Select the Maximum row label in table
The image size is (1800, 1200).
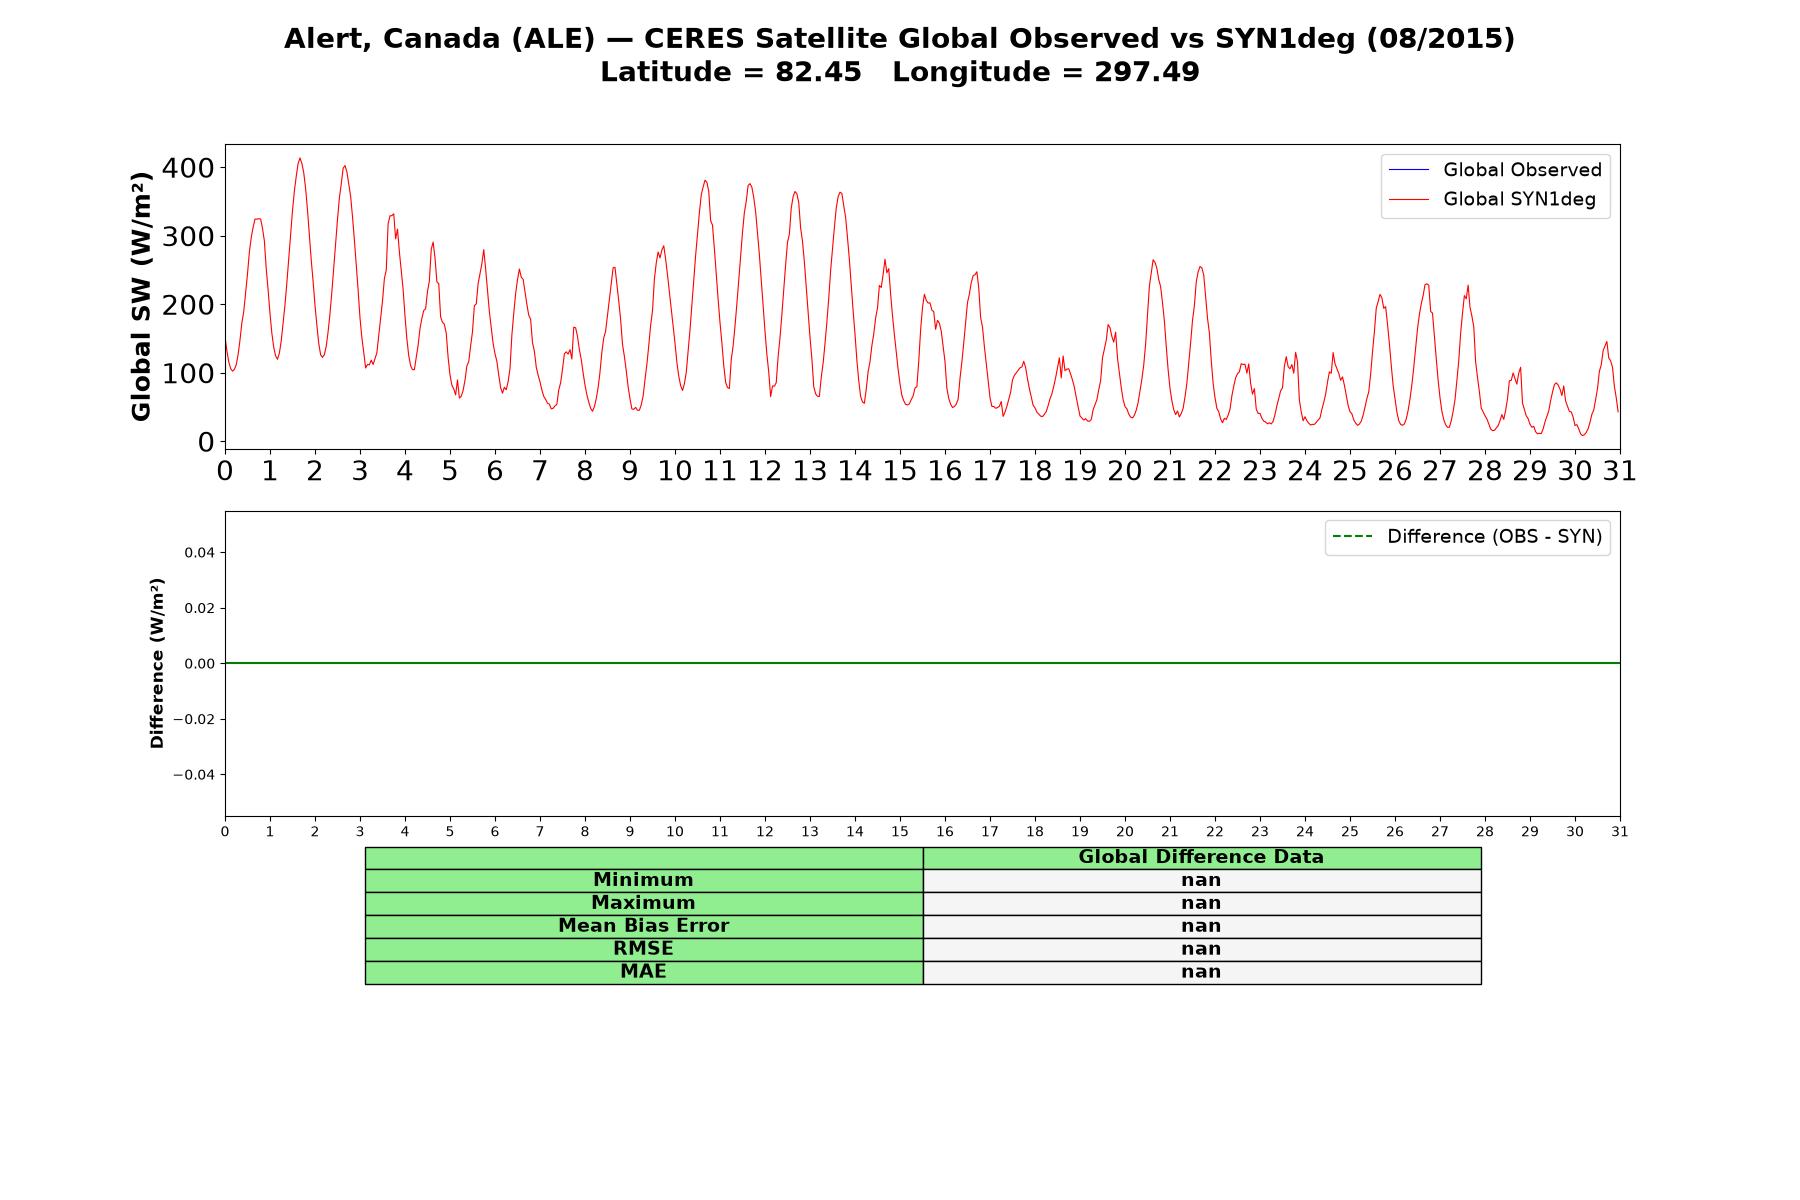643,903
